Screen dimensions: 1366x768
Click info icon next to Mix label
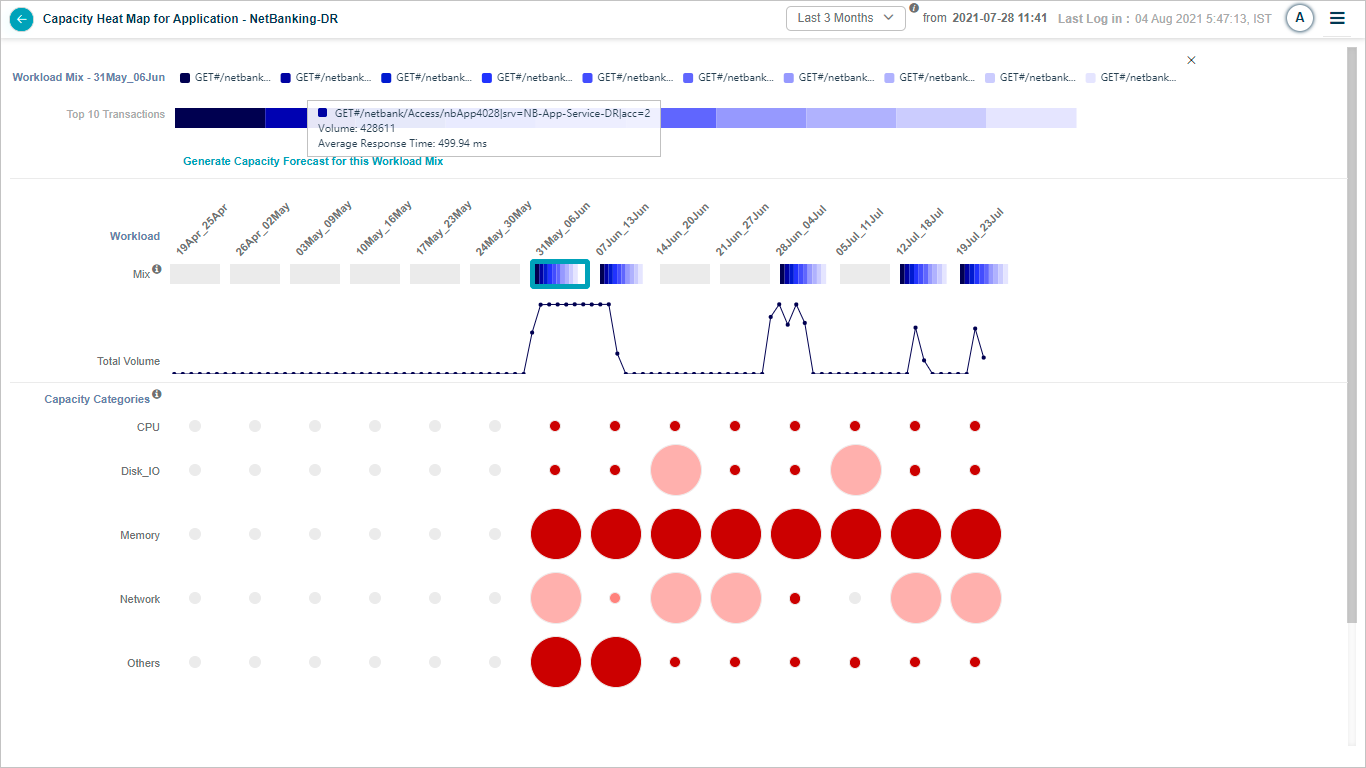(x=157, y=270)
